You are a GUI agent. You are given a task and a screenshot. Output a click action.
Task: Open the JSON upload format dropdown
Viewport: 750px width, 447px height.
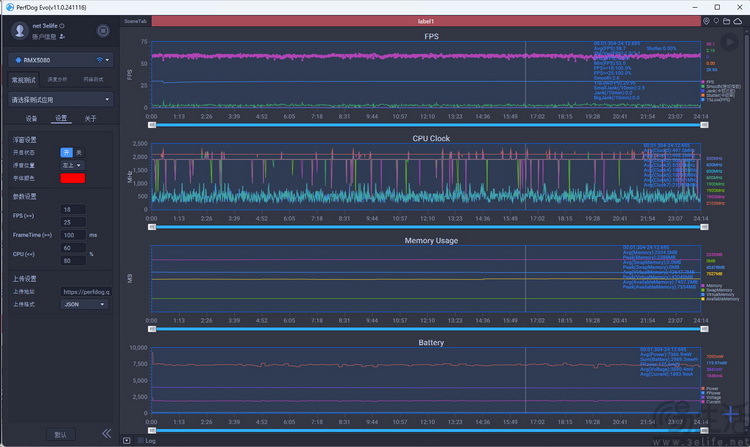pyautogui.click(x=84, y=305)
